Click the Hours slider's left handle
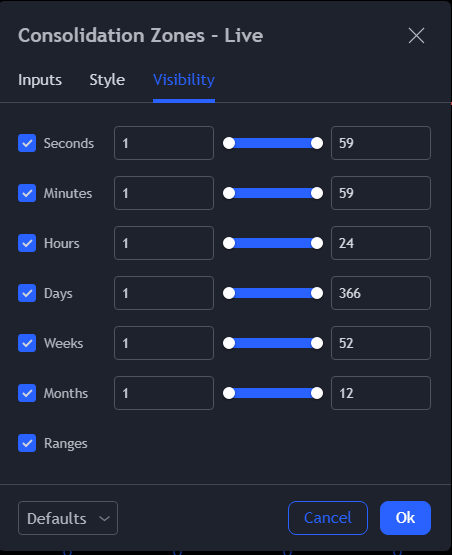 pos(229,243)
